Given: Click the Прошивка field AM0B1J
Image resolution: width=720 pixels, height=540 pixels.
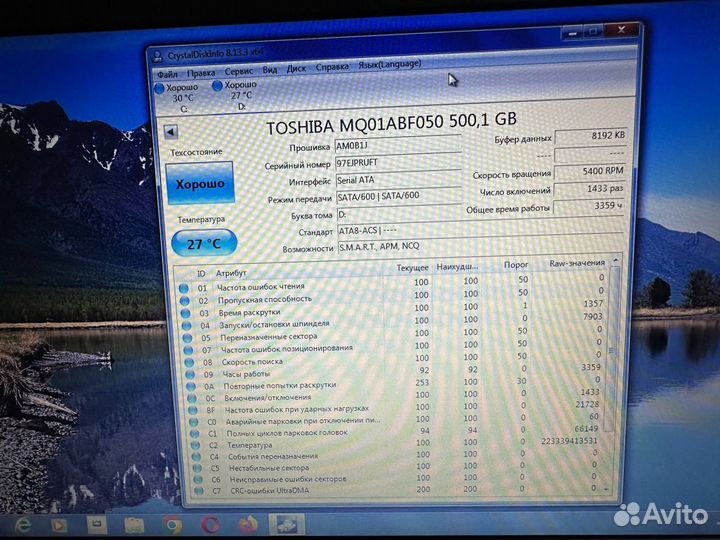Looking at the screenshot, I should tap(398, 146).
